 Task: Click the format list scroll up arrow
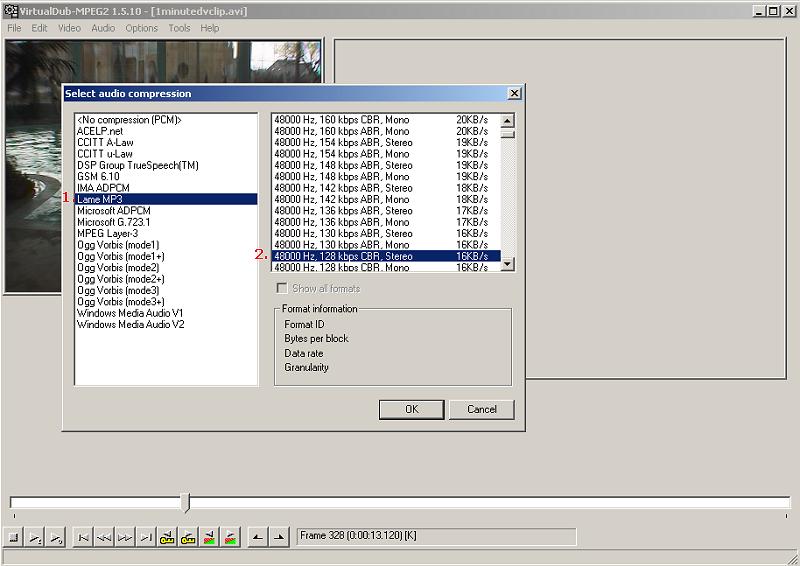pyautogui.click(x=507, y=121)
